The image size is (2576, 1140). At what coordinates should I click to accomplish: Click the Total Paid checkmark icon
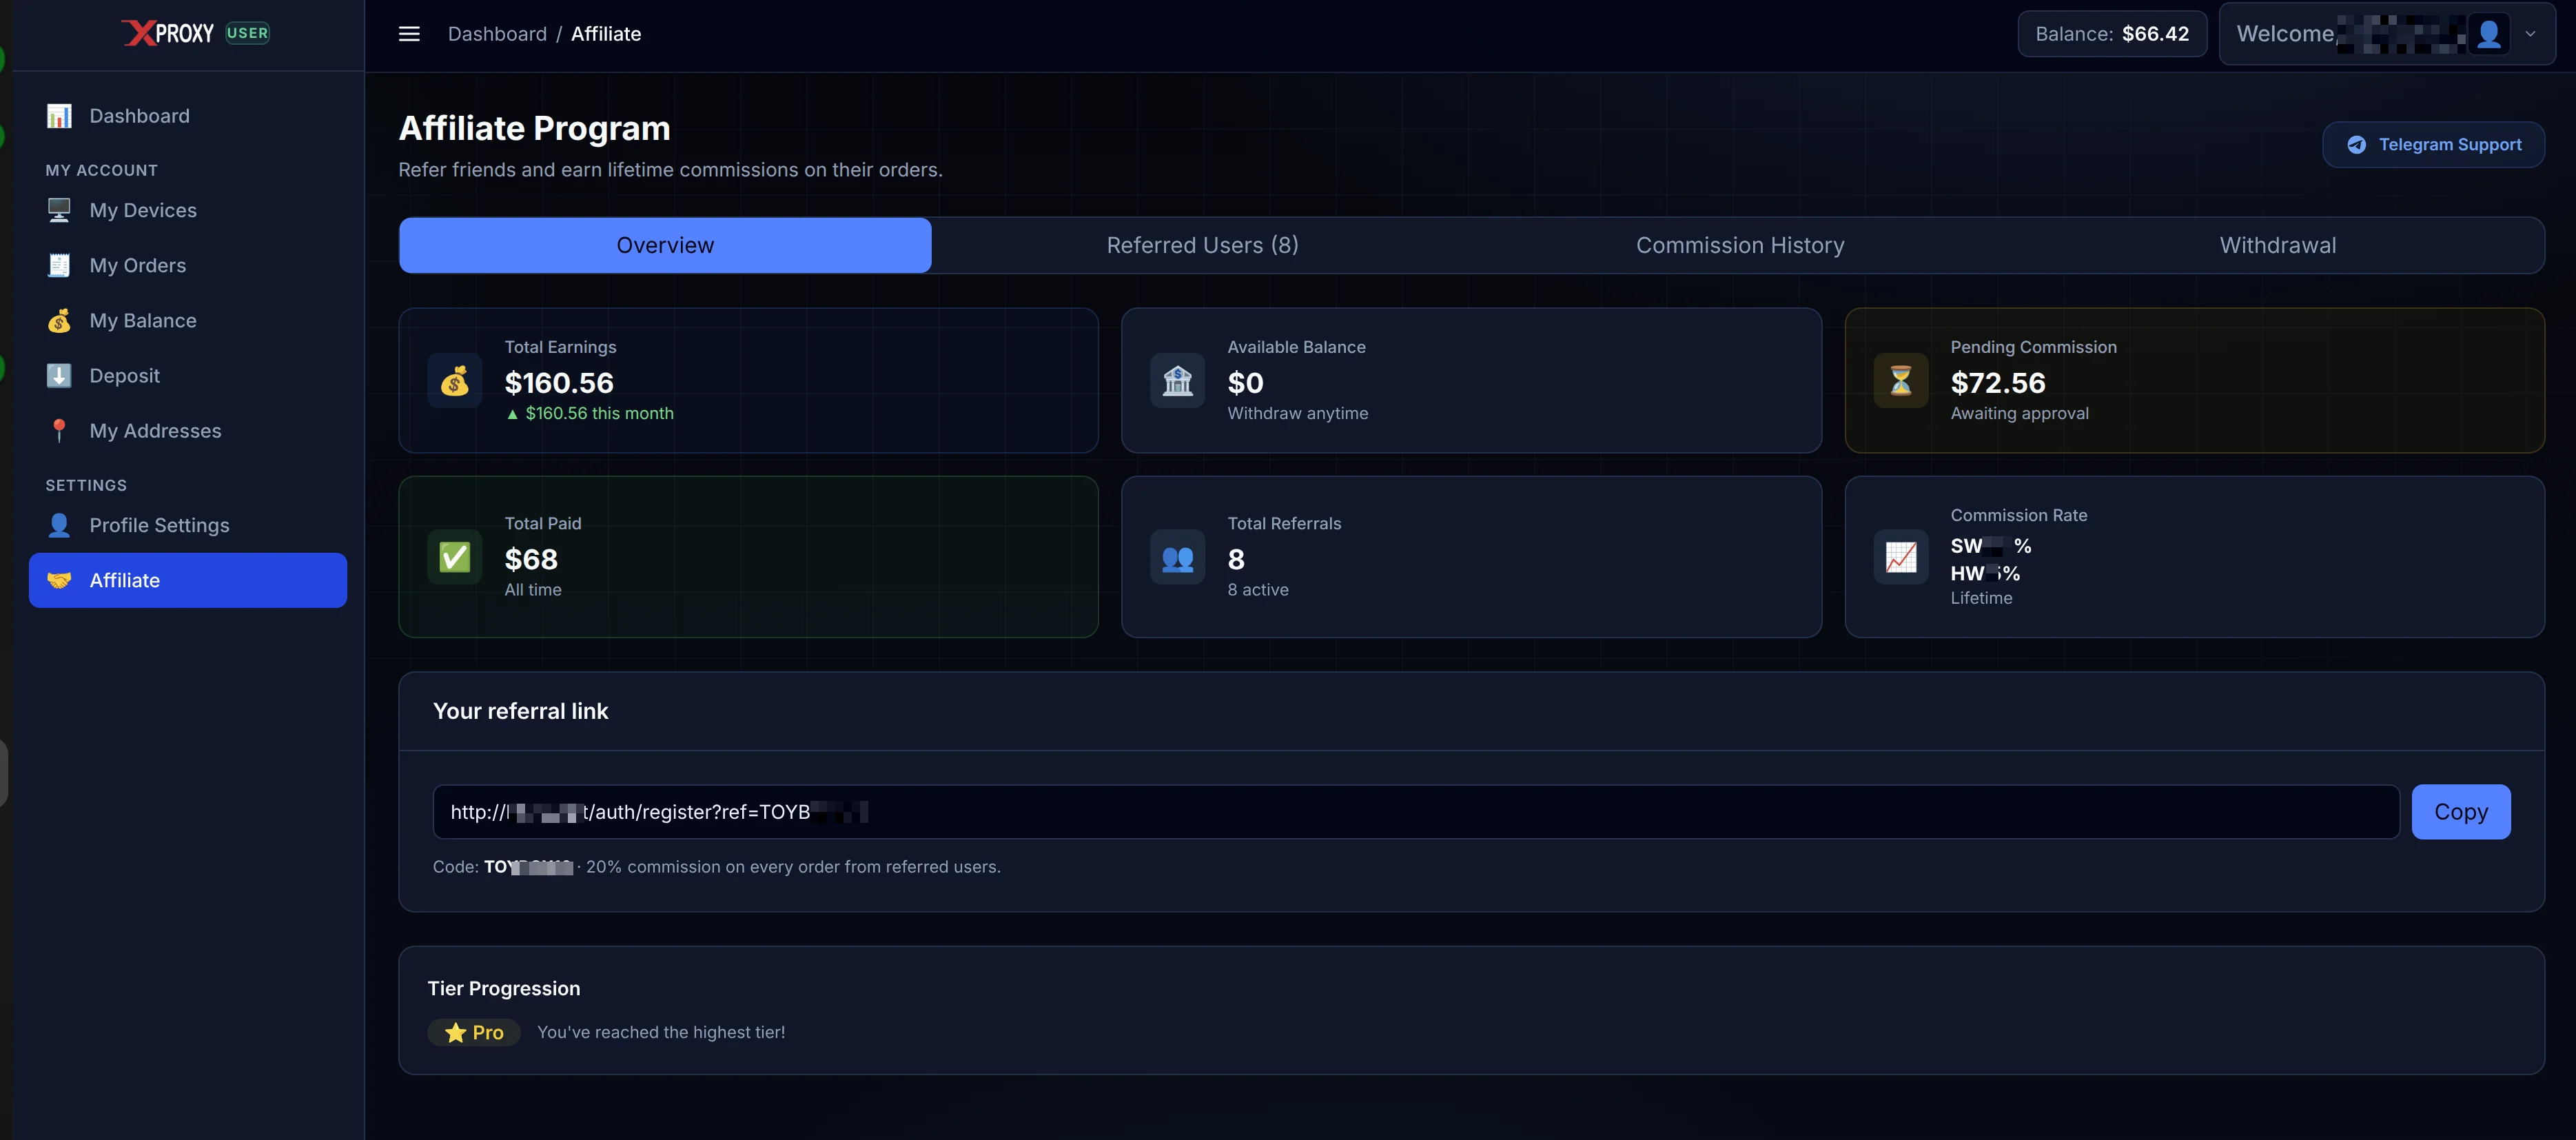455,556
